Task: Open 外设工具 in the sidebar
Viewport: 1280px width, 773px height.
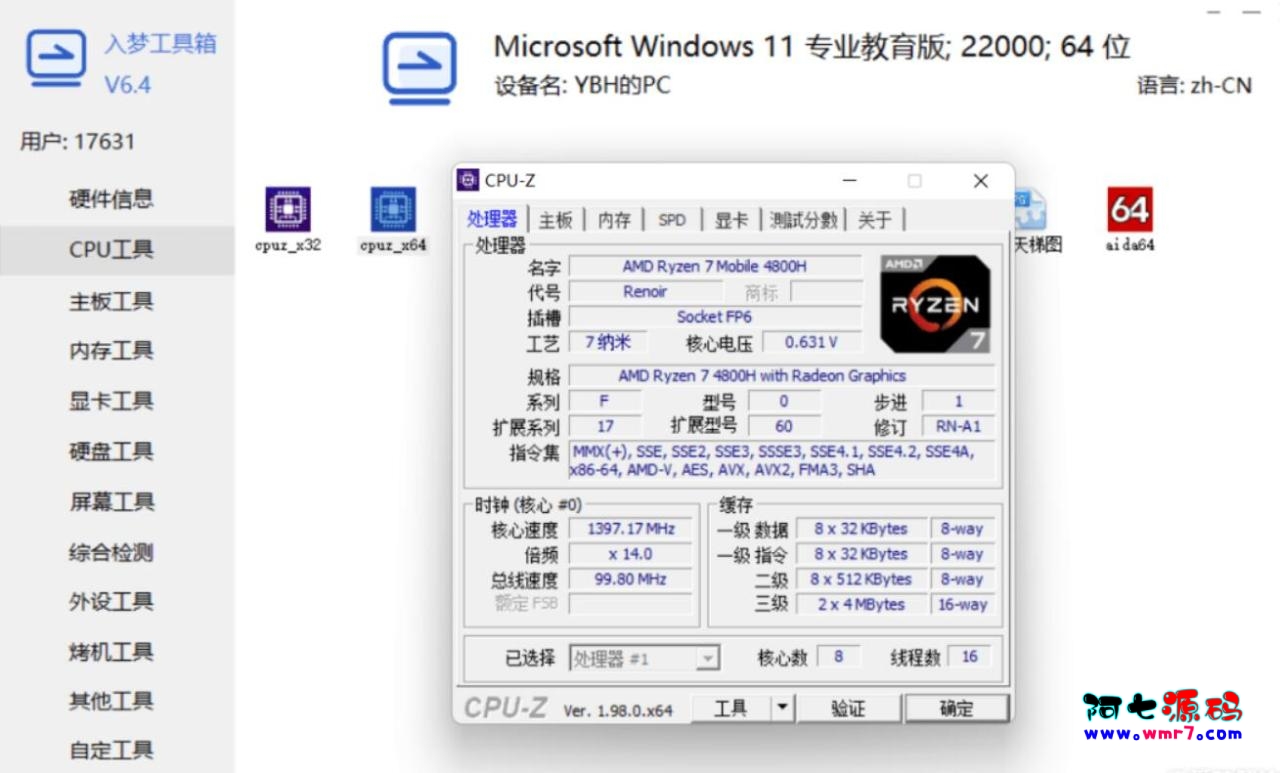Action: coord(111,602)
